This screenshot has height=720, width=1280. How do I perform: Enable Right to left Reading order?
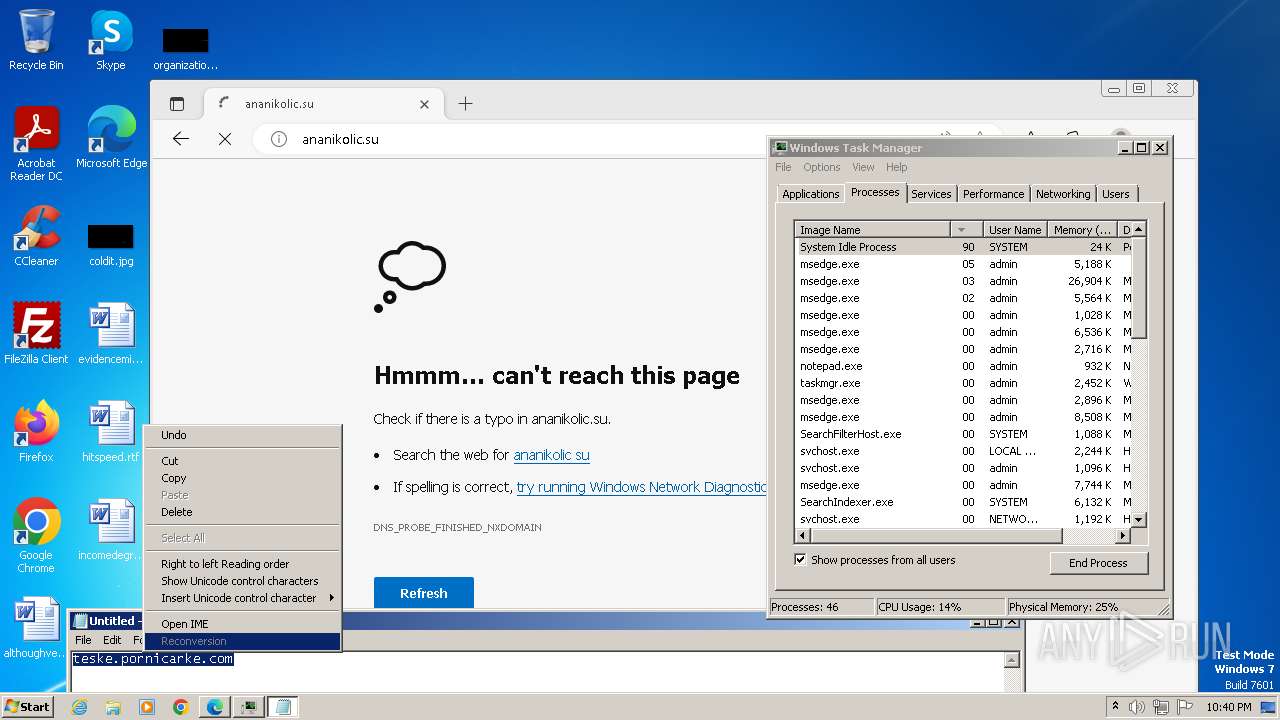tap(242, 564)
